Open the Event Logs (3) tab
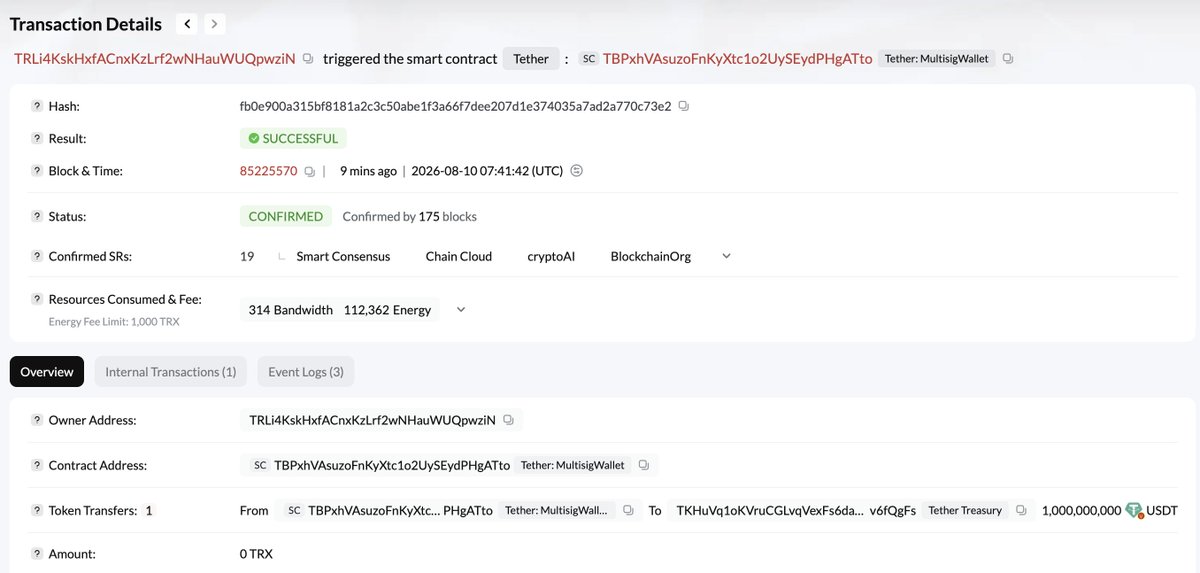Image resolution: width=1200 pixels, height=573 pixels. pos(306,372)
